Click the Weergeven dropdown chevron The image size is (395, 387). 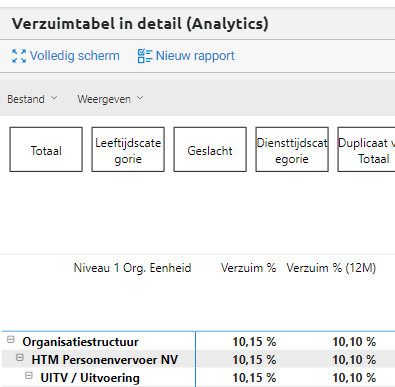tap(140, 98)
